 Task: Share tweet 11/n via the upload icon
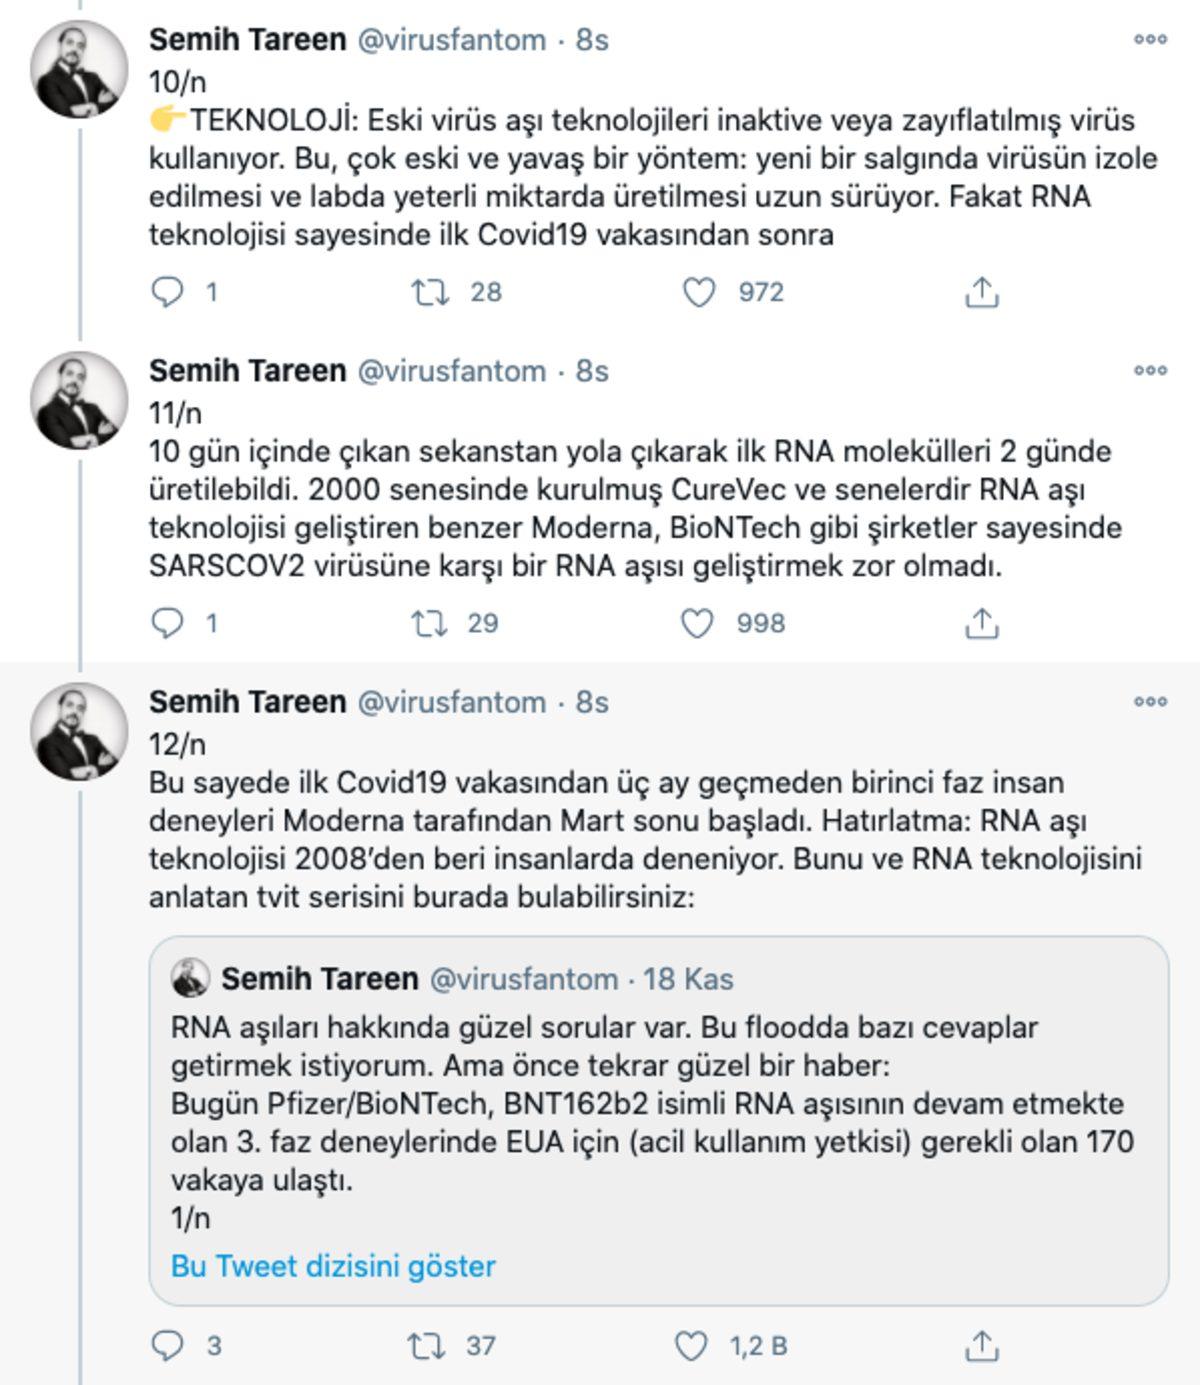coord(983,623)
